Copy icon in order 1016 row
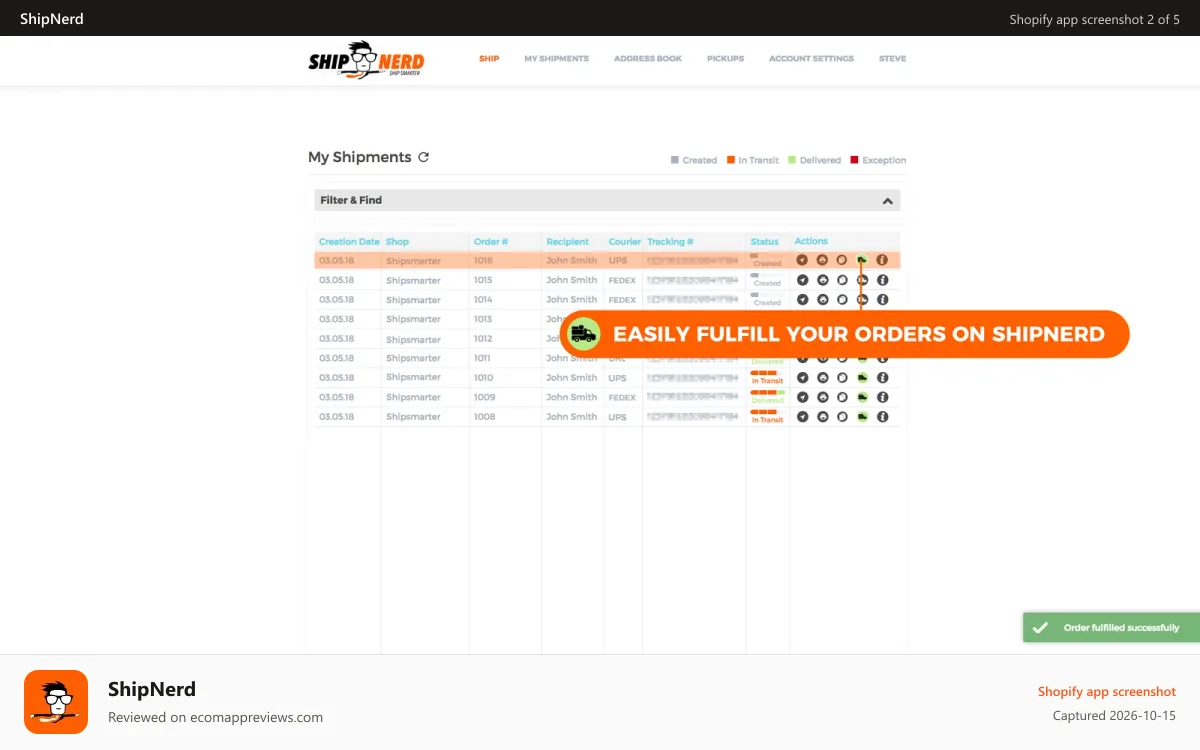The height and width of the screenshot is (750, 1200). (842, 260)
